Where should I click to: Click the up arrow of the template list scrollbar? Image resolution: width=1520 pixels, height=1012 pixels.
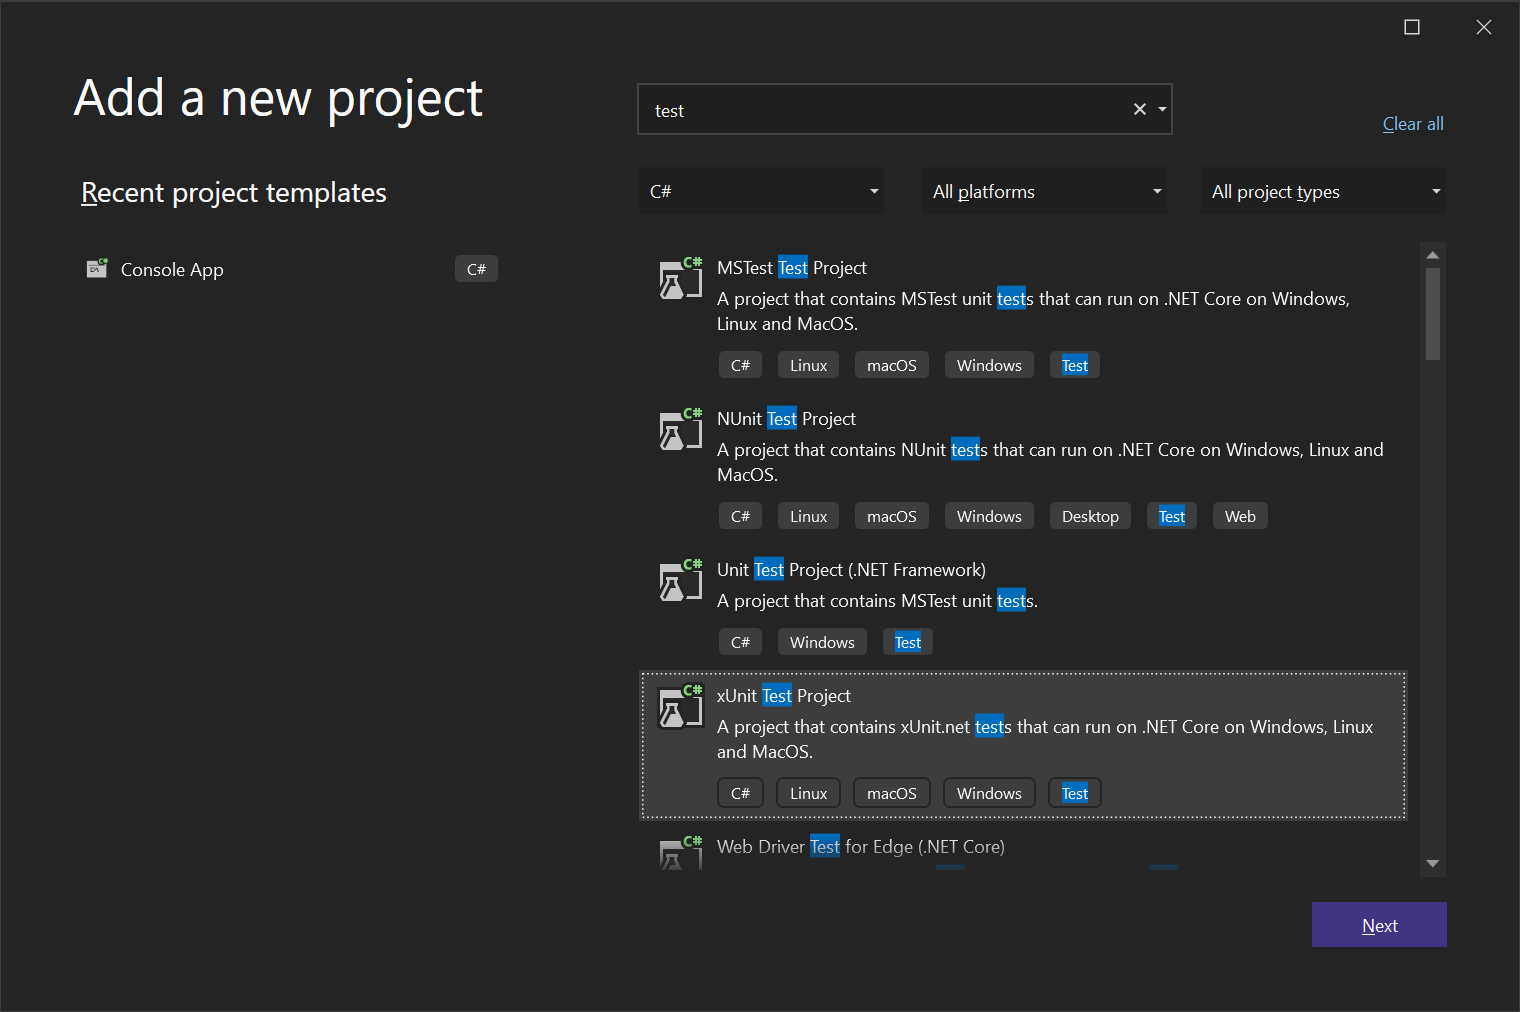point(1432,254)
